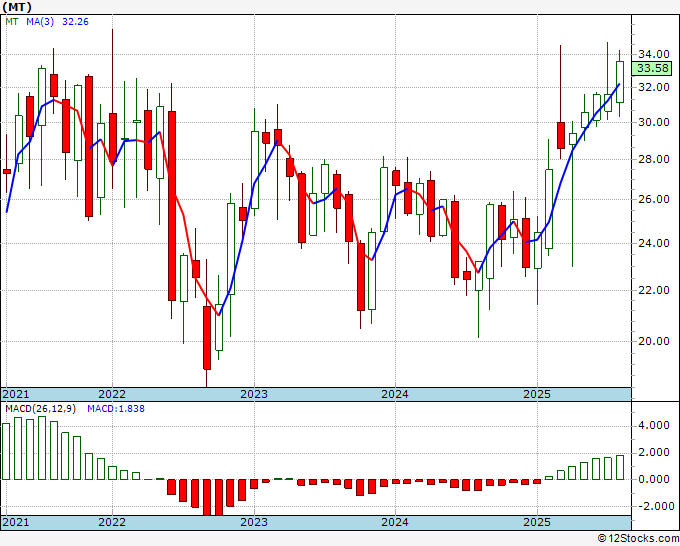
Task: Click the MA(3) indicator label
Action: pyautogui.click(x=40, y=22)
